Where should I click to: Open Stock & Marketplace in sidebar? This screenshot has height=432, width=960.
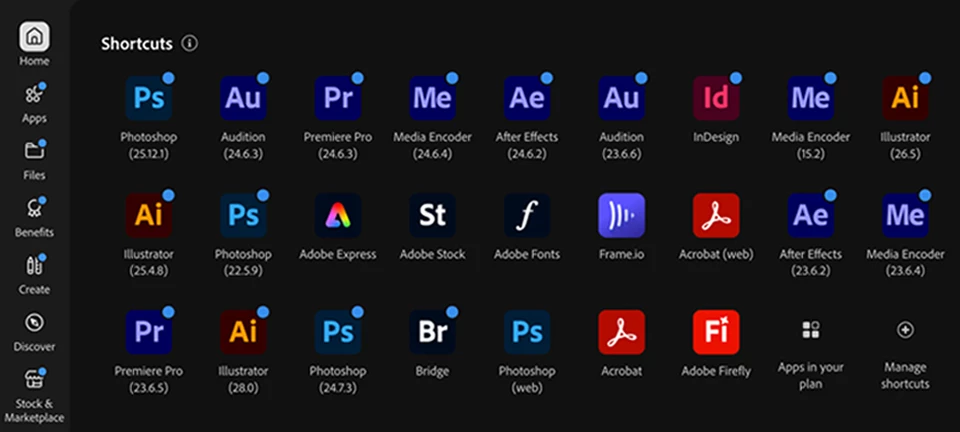click(34, 396)
